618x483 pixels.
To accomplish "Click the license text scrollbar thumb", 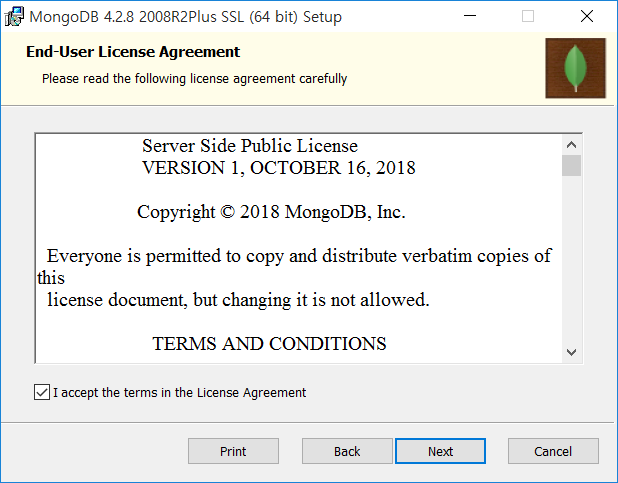I will [x=571, y=166].
